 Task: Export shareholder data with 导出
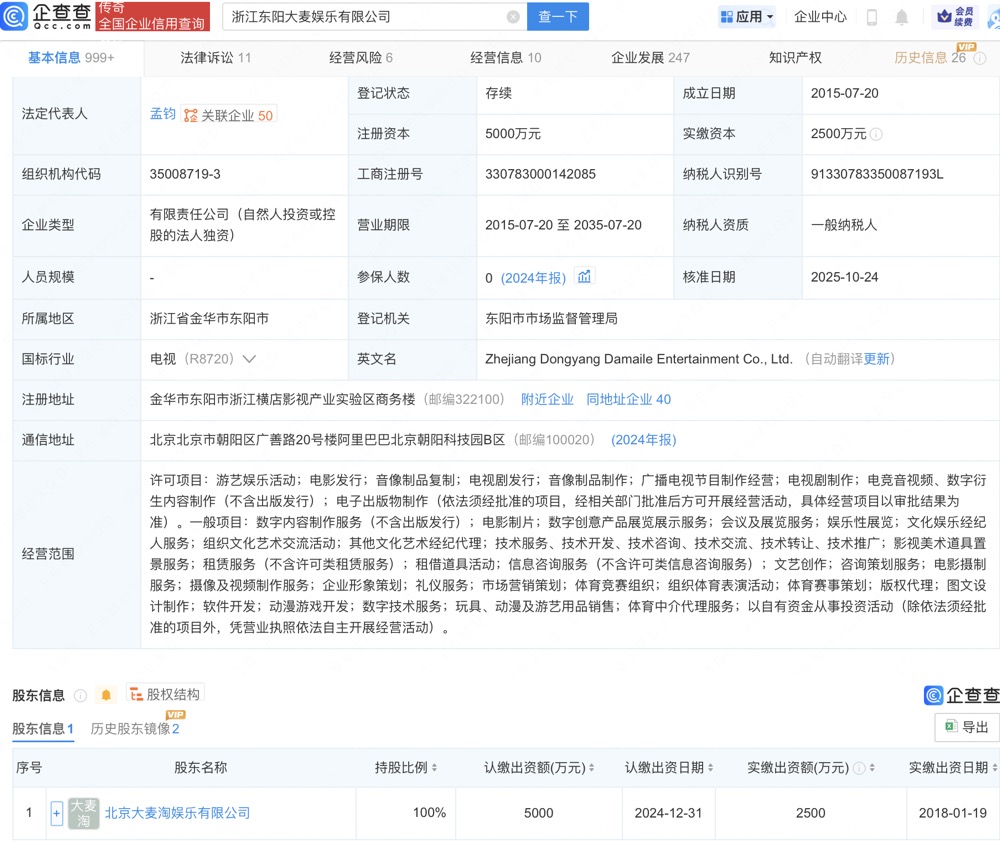point(966,727)
